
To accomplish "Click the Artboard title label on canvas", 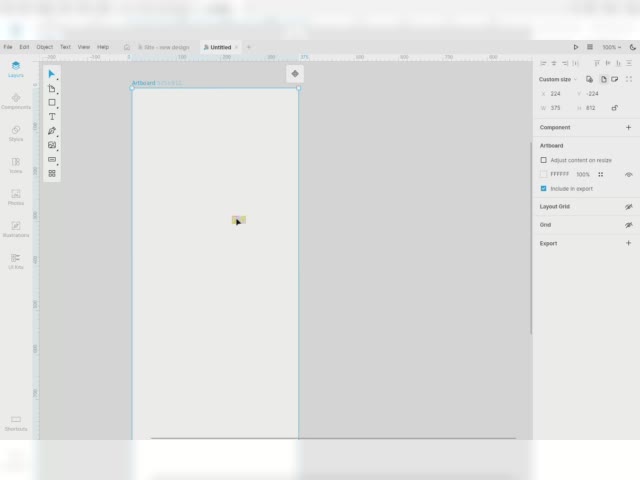I will [x=143, y=83].
